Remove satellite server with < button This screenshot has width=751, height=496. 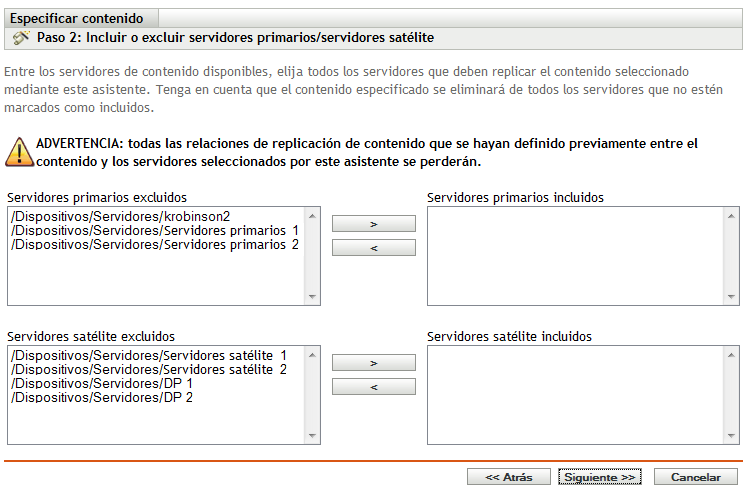[373, 386]
